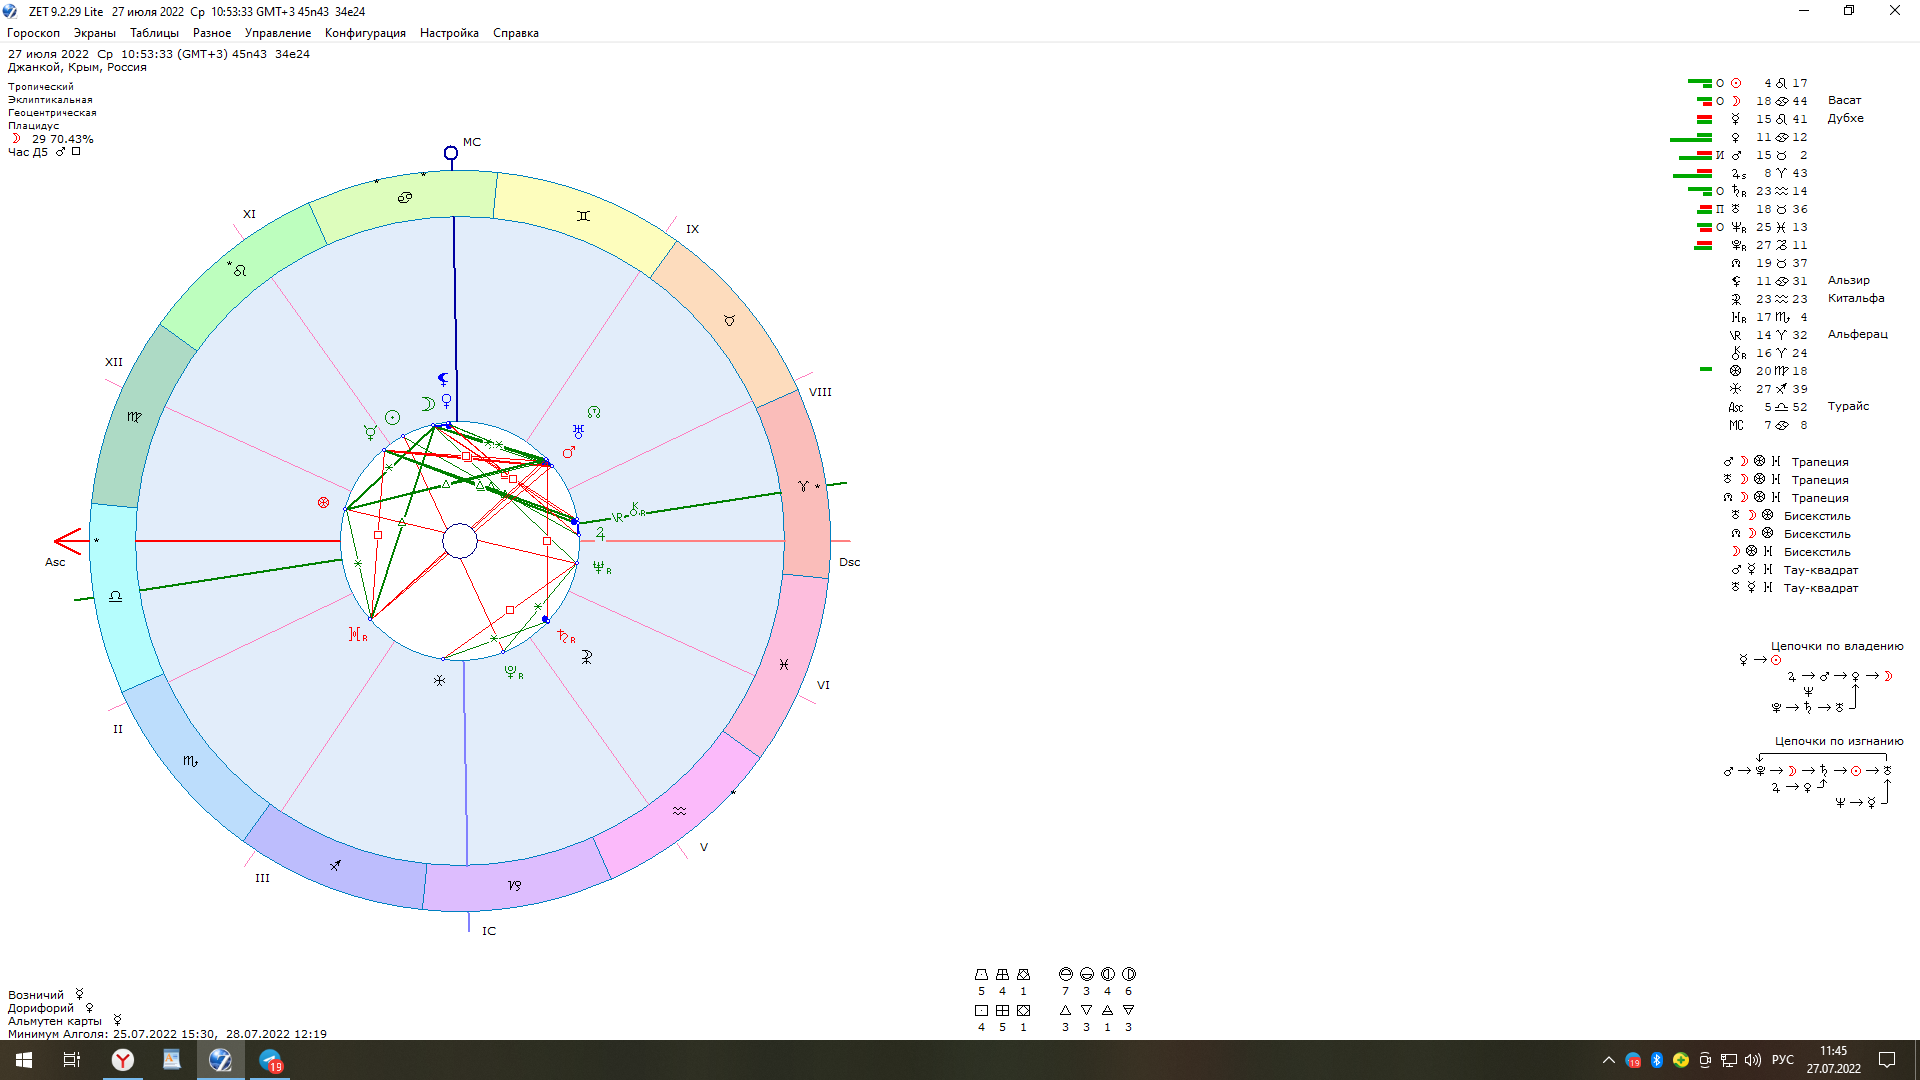This screenshot has width=1920, height=1080.
Task: Click the Aries zodiac sector
Action: 803,486
